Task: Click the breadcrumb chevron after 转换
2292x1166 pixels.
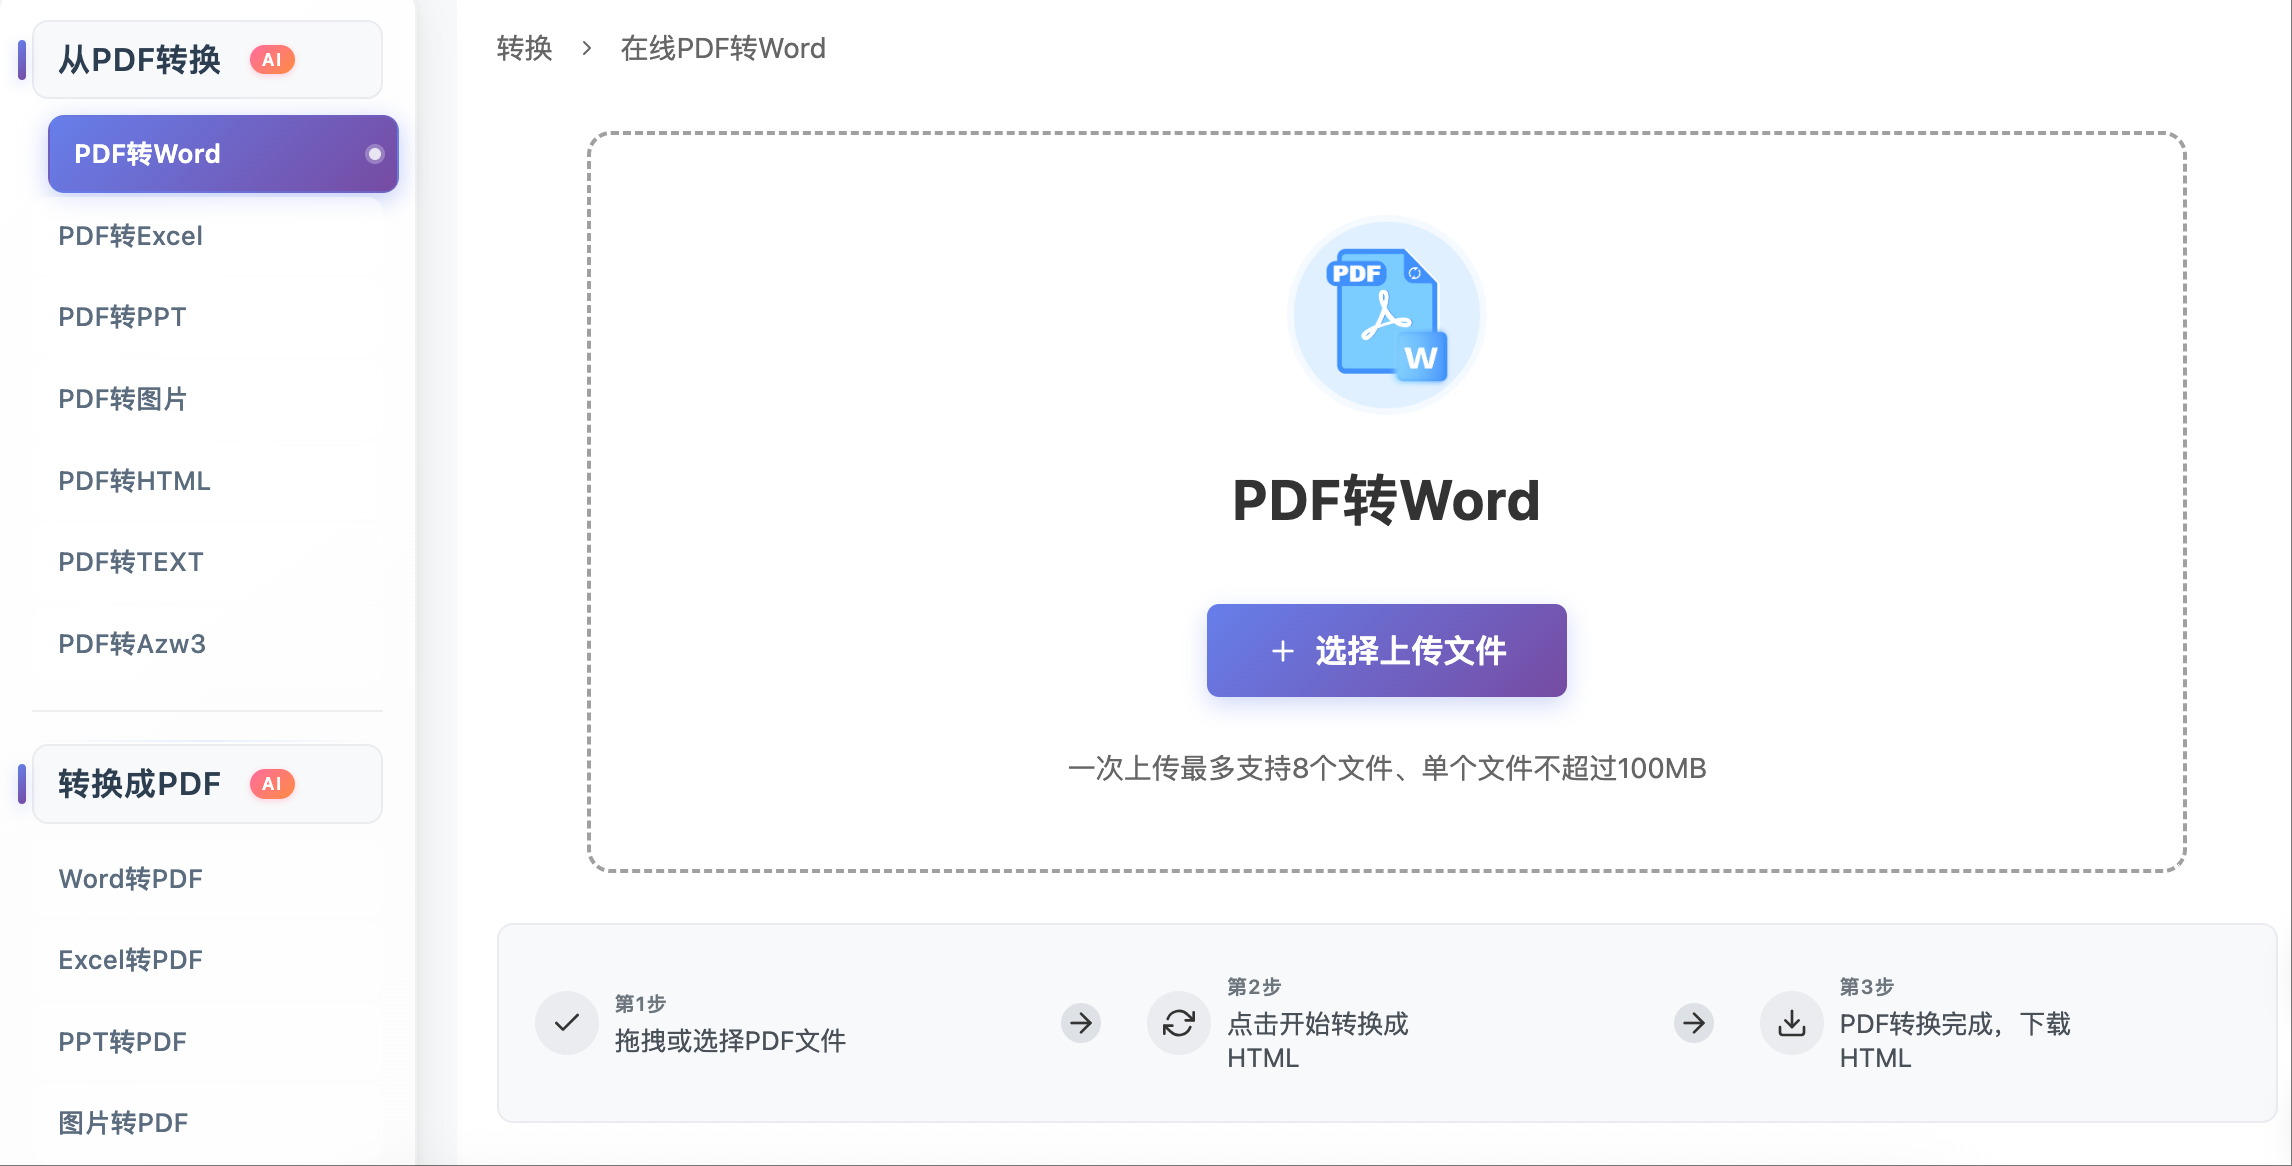Action: coord(587,48)
